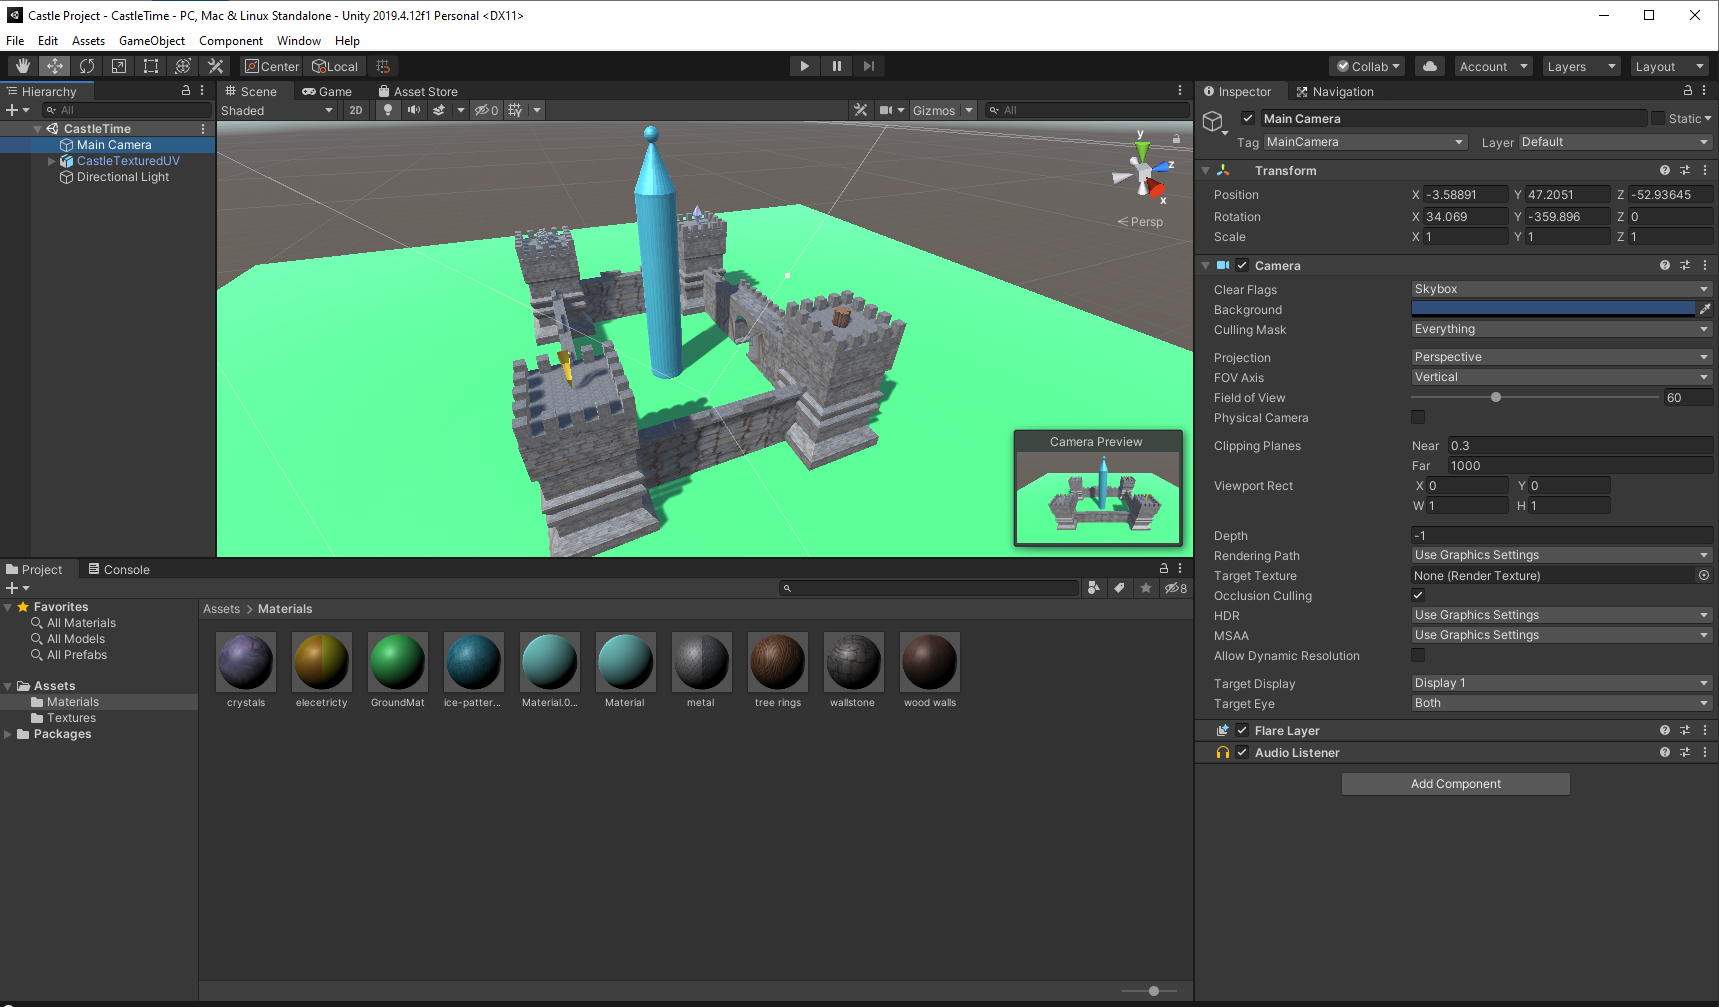The image size is (1719, 1007).
Task: Open the Layers dropdown
Action: [1581, 66]
